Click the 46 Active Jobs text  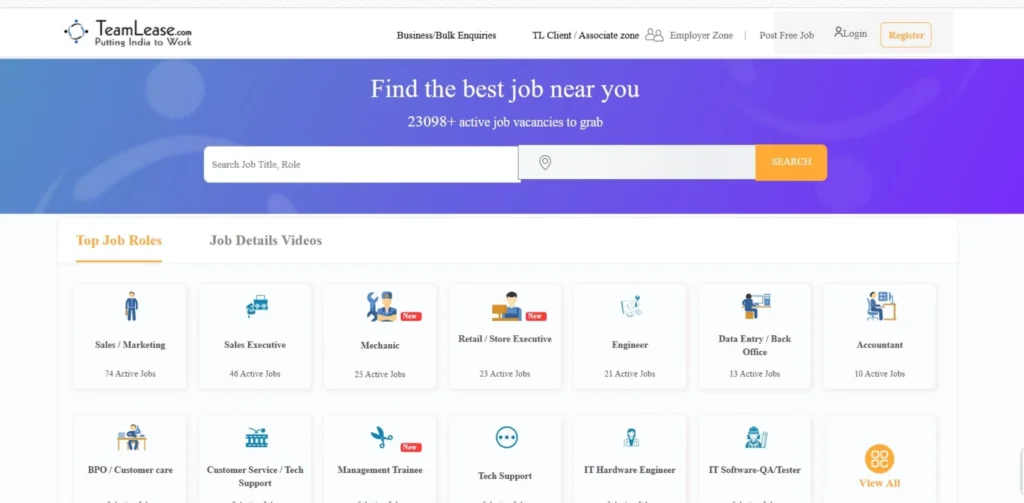255,374
